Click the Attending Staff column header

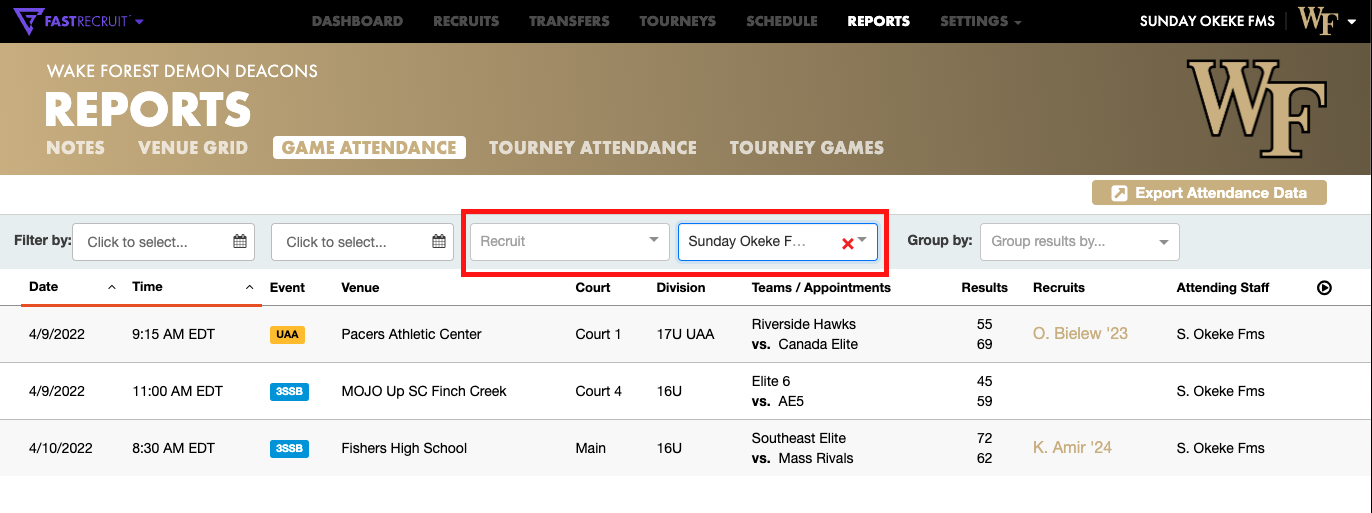pos(1222,287)
